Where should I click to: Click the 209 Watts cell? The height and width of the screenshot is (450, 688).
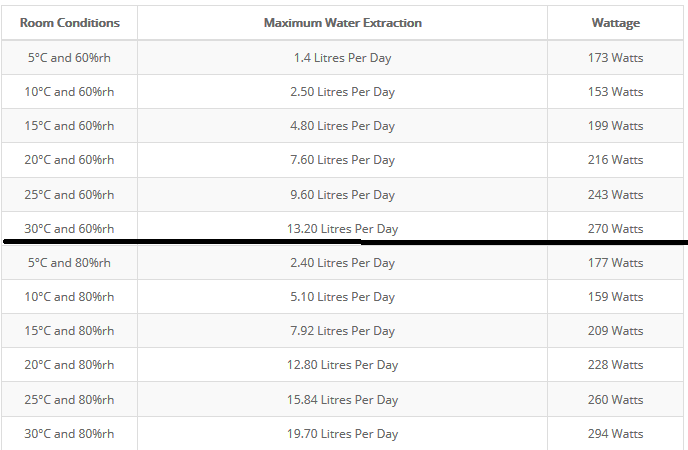(615, 331)
